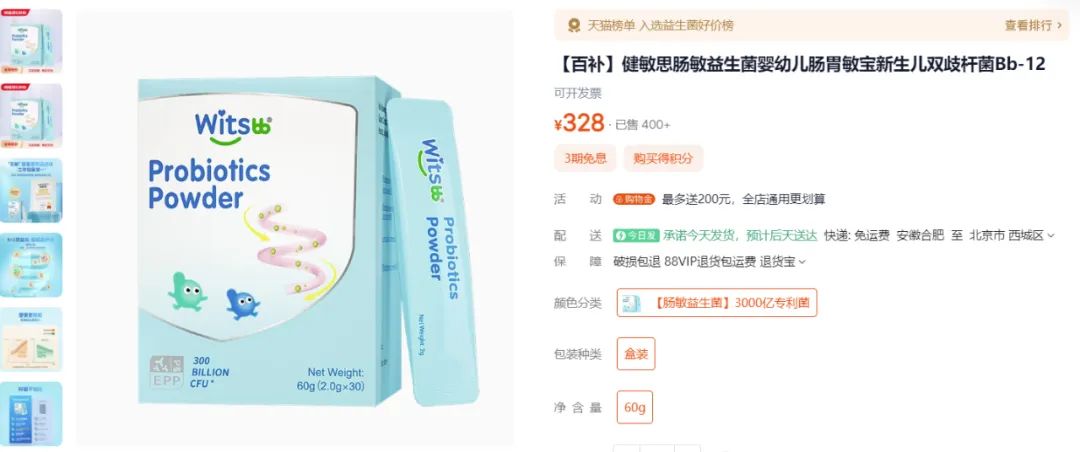Choose the 盒装 packaging option
The width and height of the screenshot is (1080, 452).
coord(636,353)
